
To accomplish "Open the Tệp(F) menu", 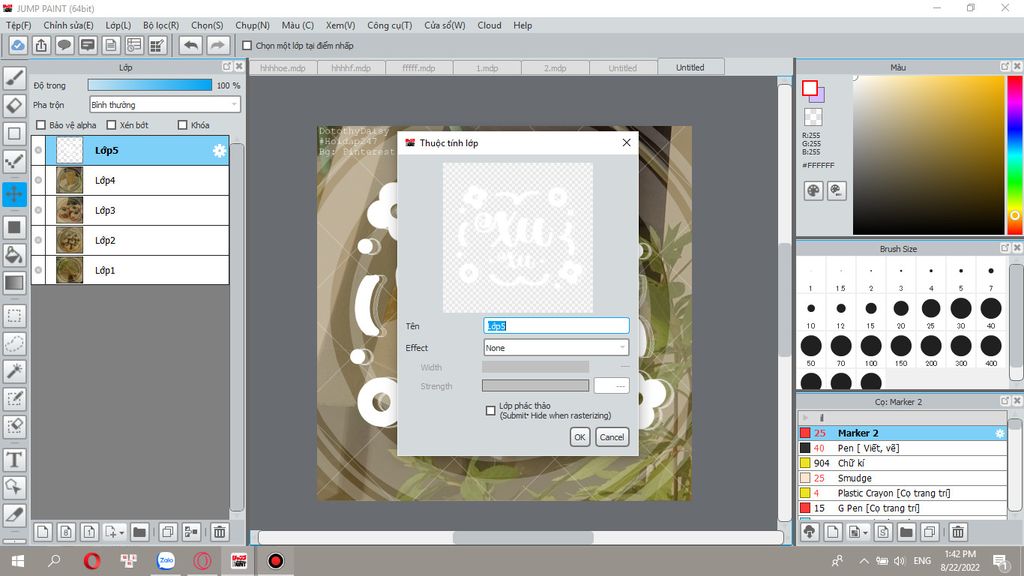I will (18, 25).
